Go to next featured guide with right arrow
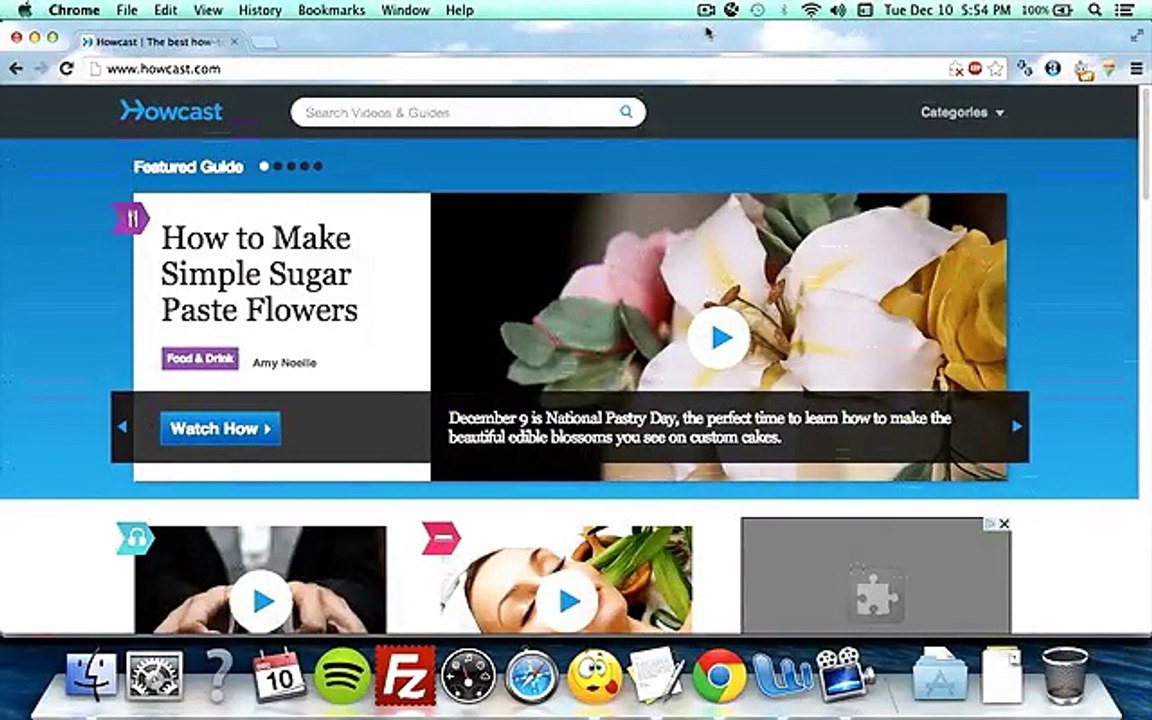This screenshot has height=720, width=1152. click(1017, 426)
